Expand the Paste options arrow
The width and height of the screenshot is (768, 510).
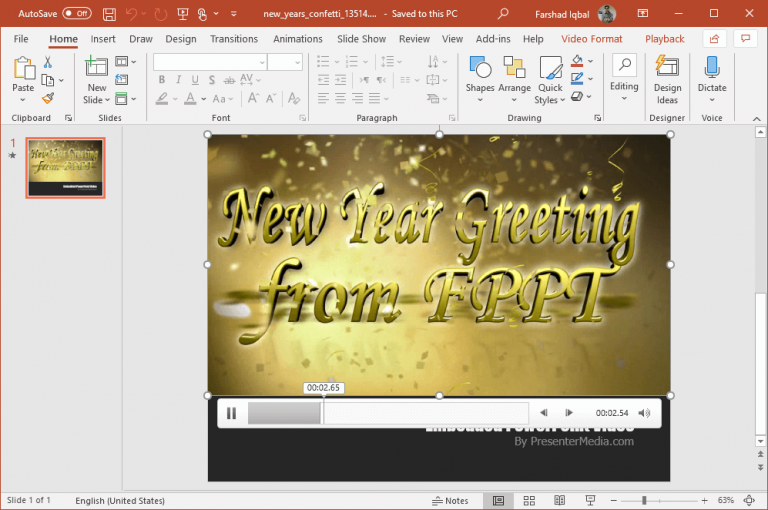tap(23, 100)
